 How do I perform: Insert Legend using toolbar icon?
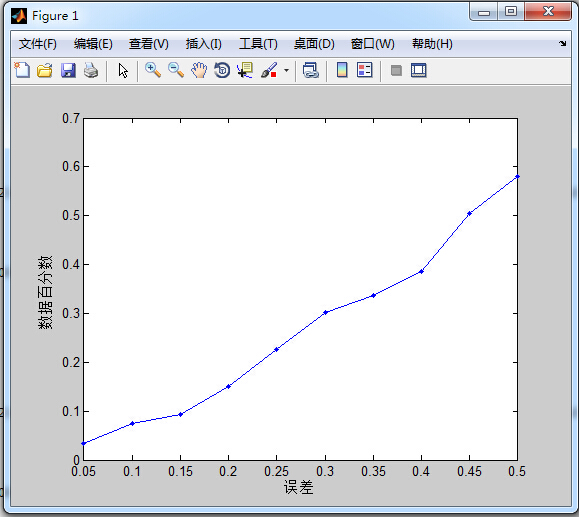pos(364,70)
